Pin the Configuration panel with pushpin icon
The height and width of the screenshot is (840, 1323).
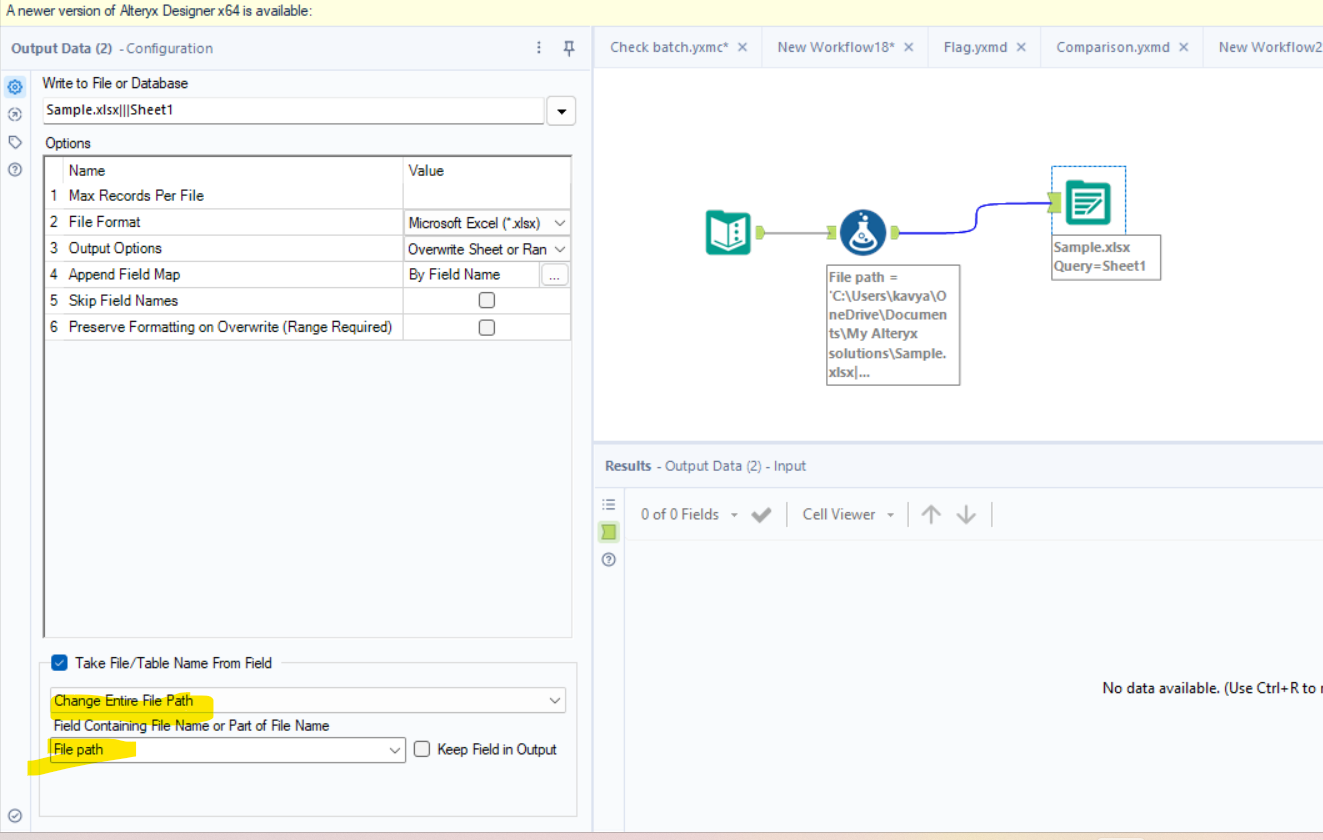(569, 48)
